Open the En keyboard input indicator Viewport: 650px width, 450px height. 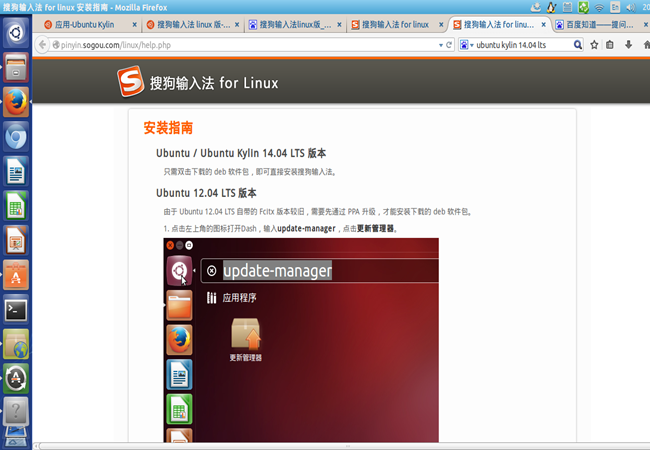[x=615, y=7]
